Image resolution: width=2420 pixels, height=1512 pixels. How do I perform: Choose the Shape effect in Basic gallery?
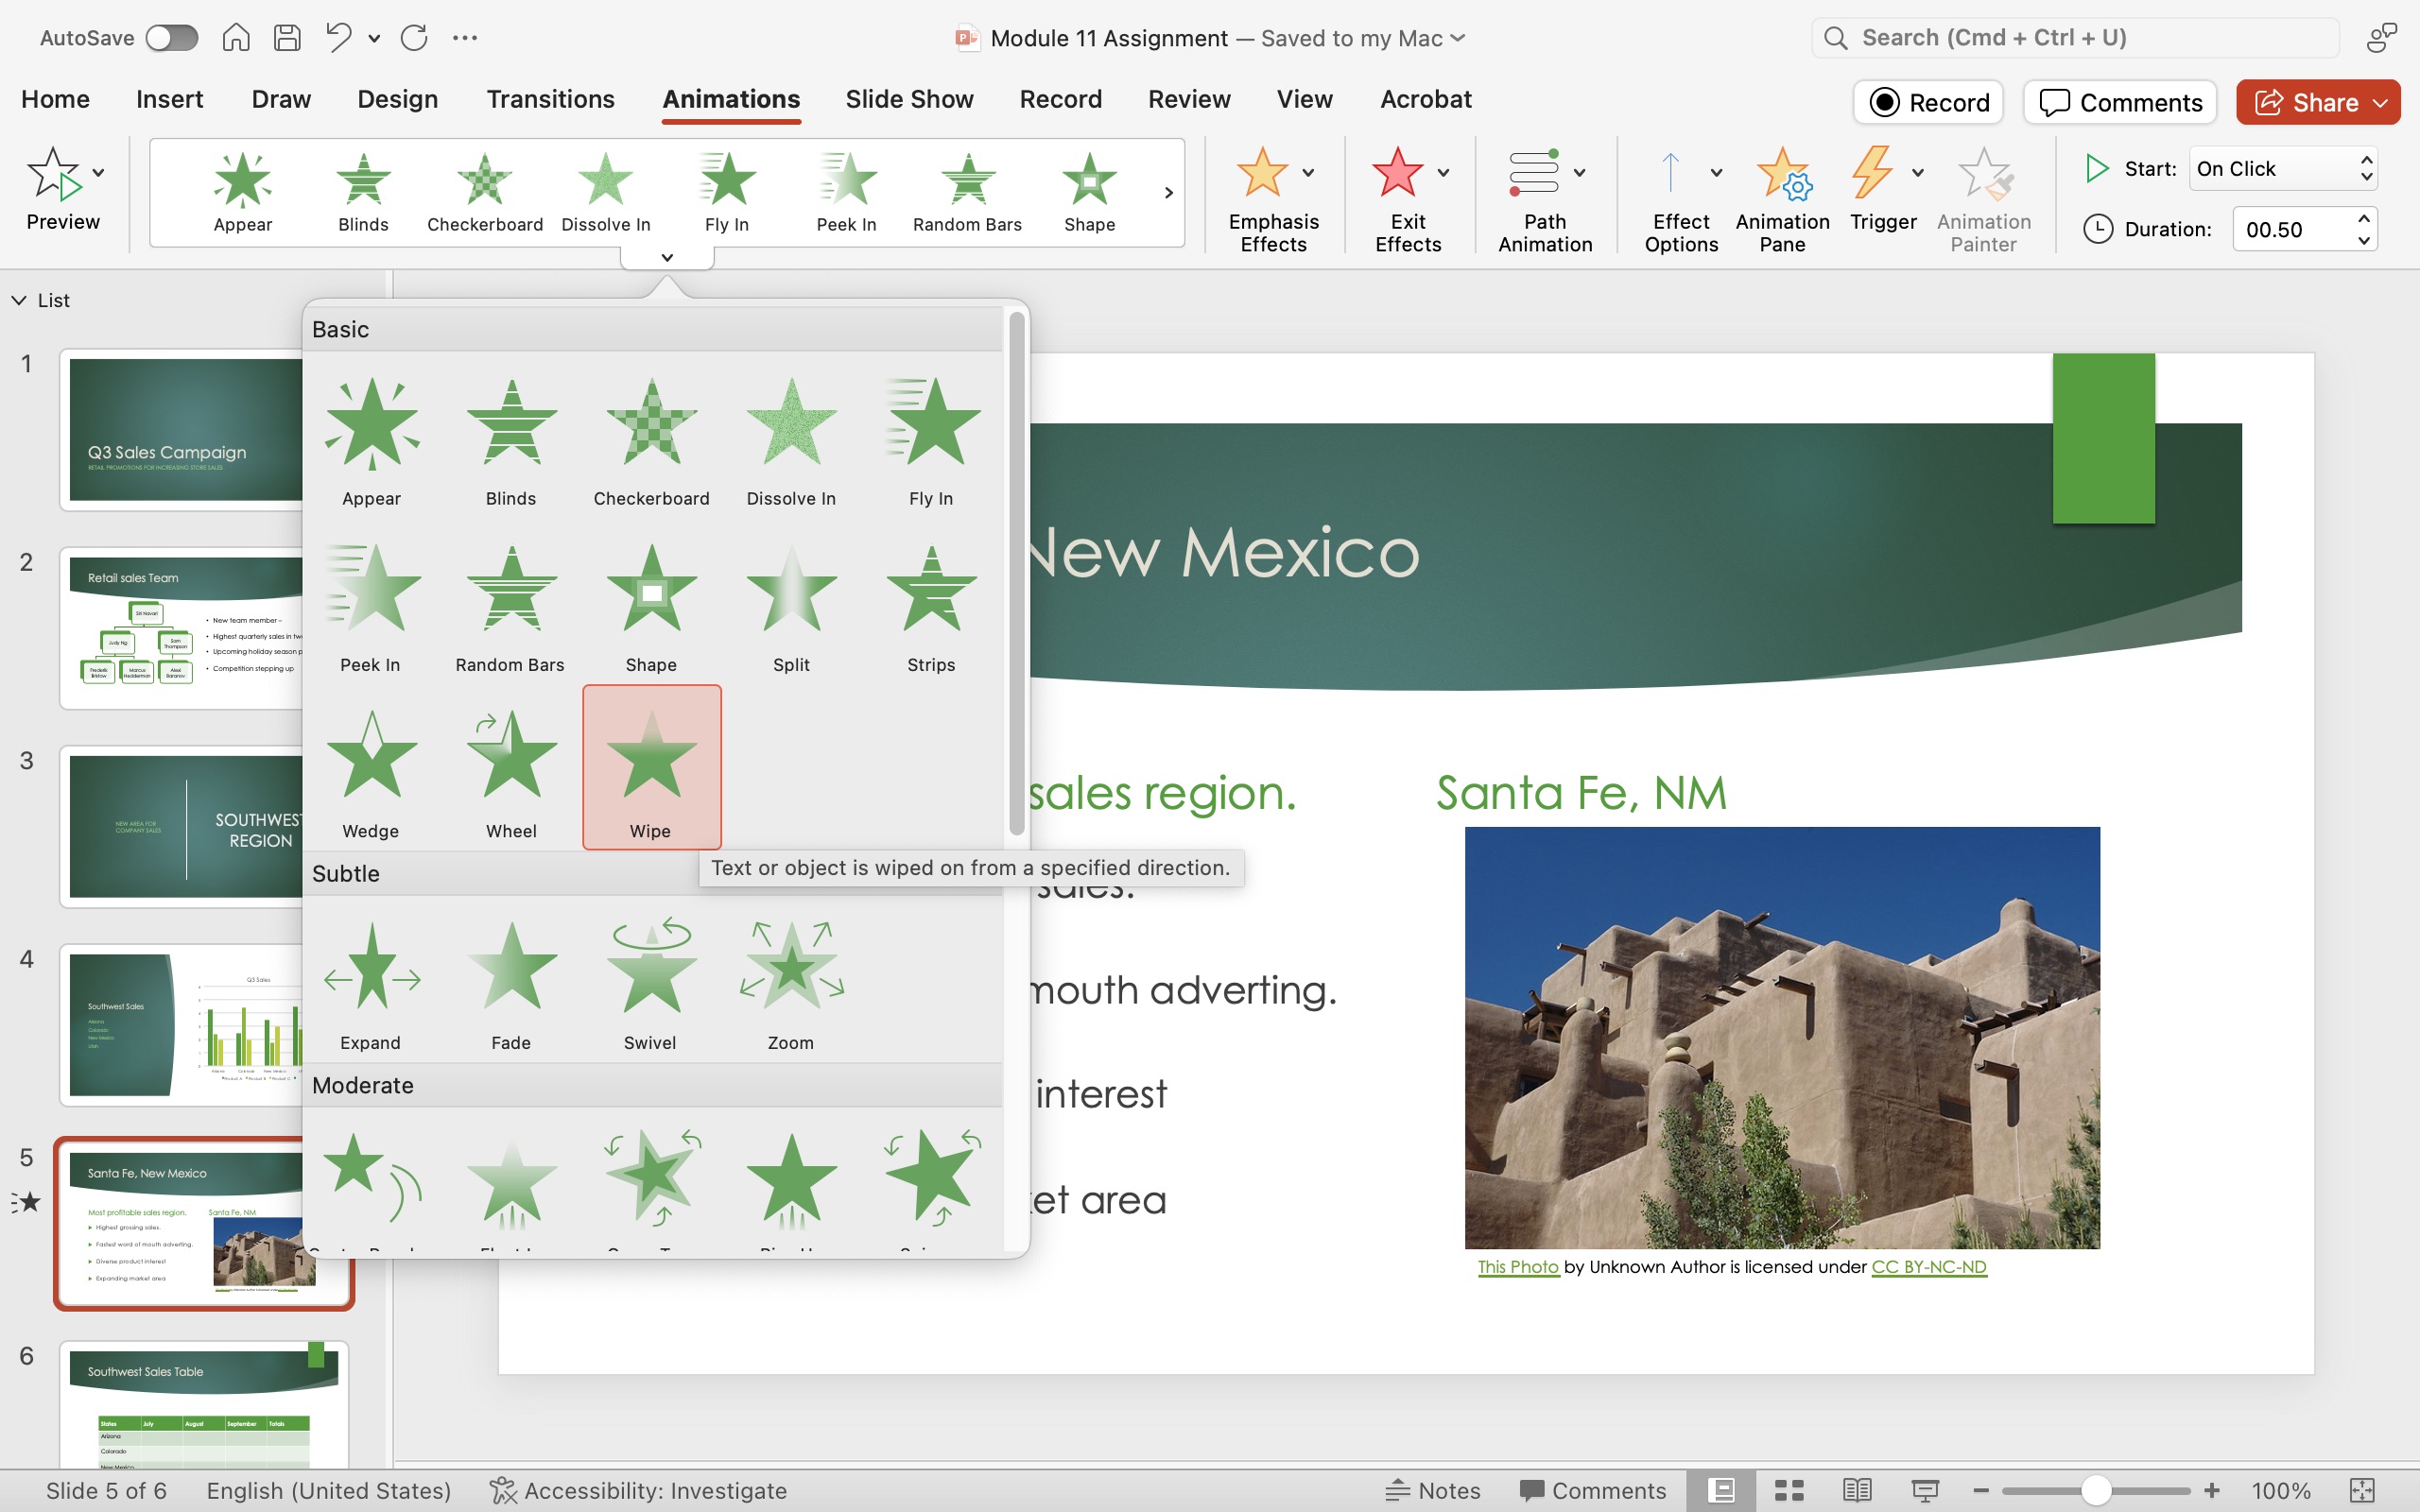(x=651, y=607)
